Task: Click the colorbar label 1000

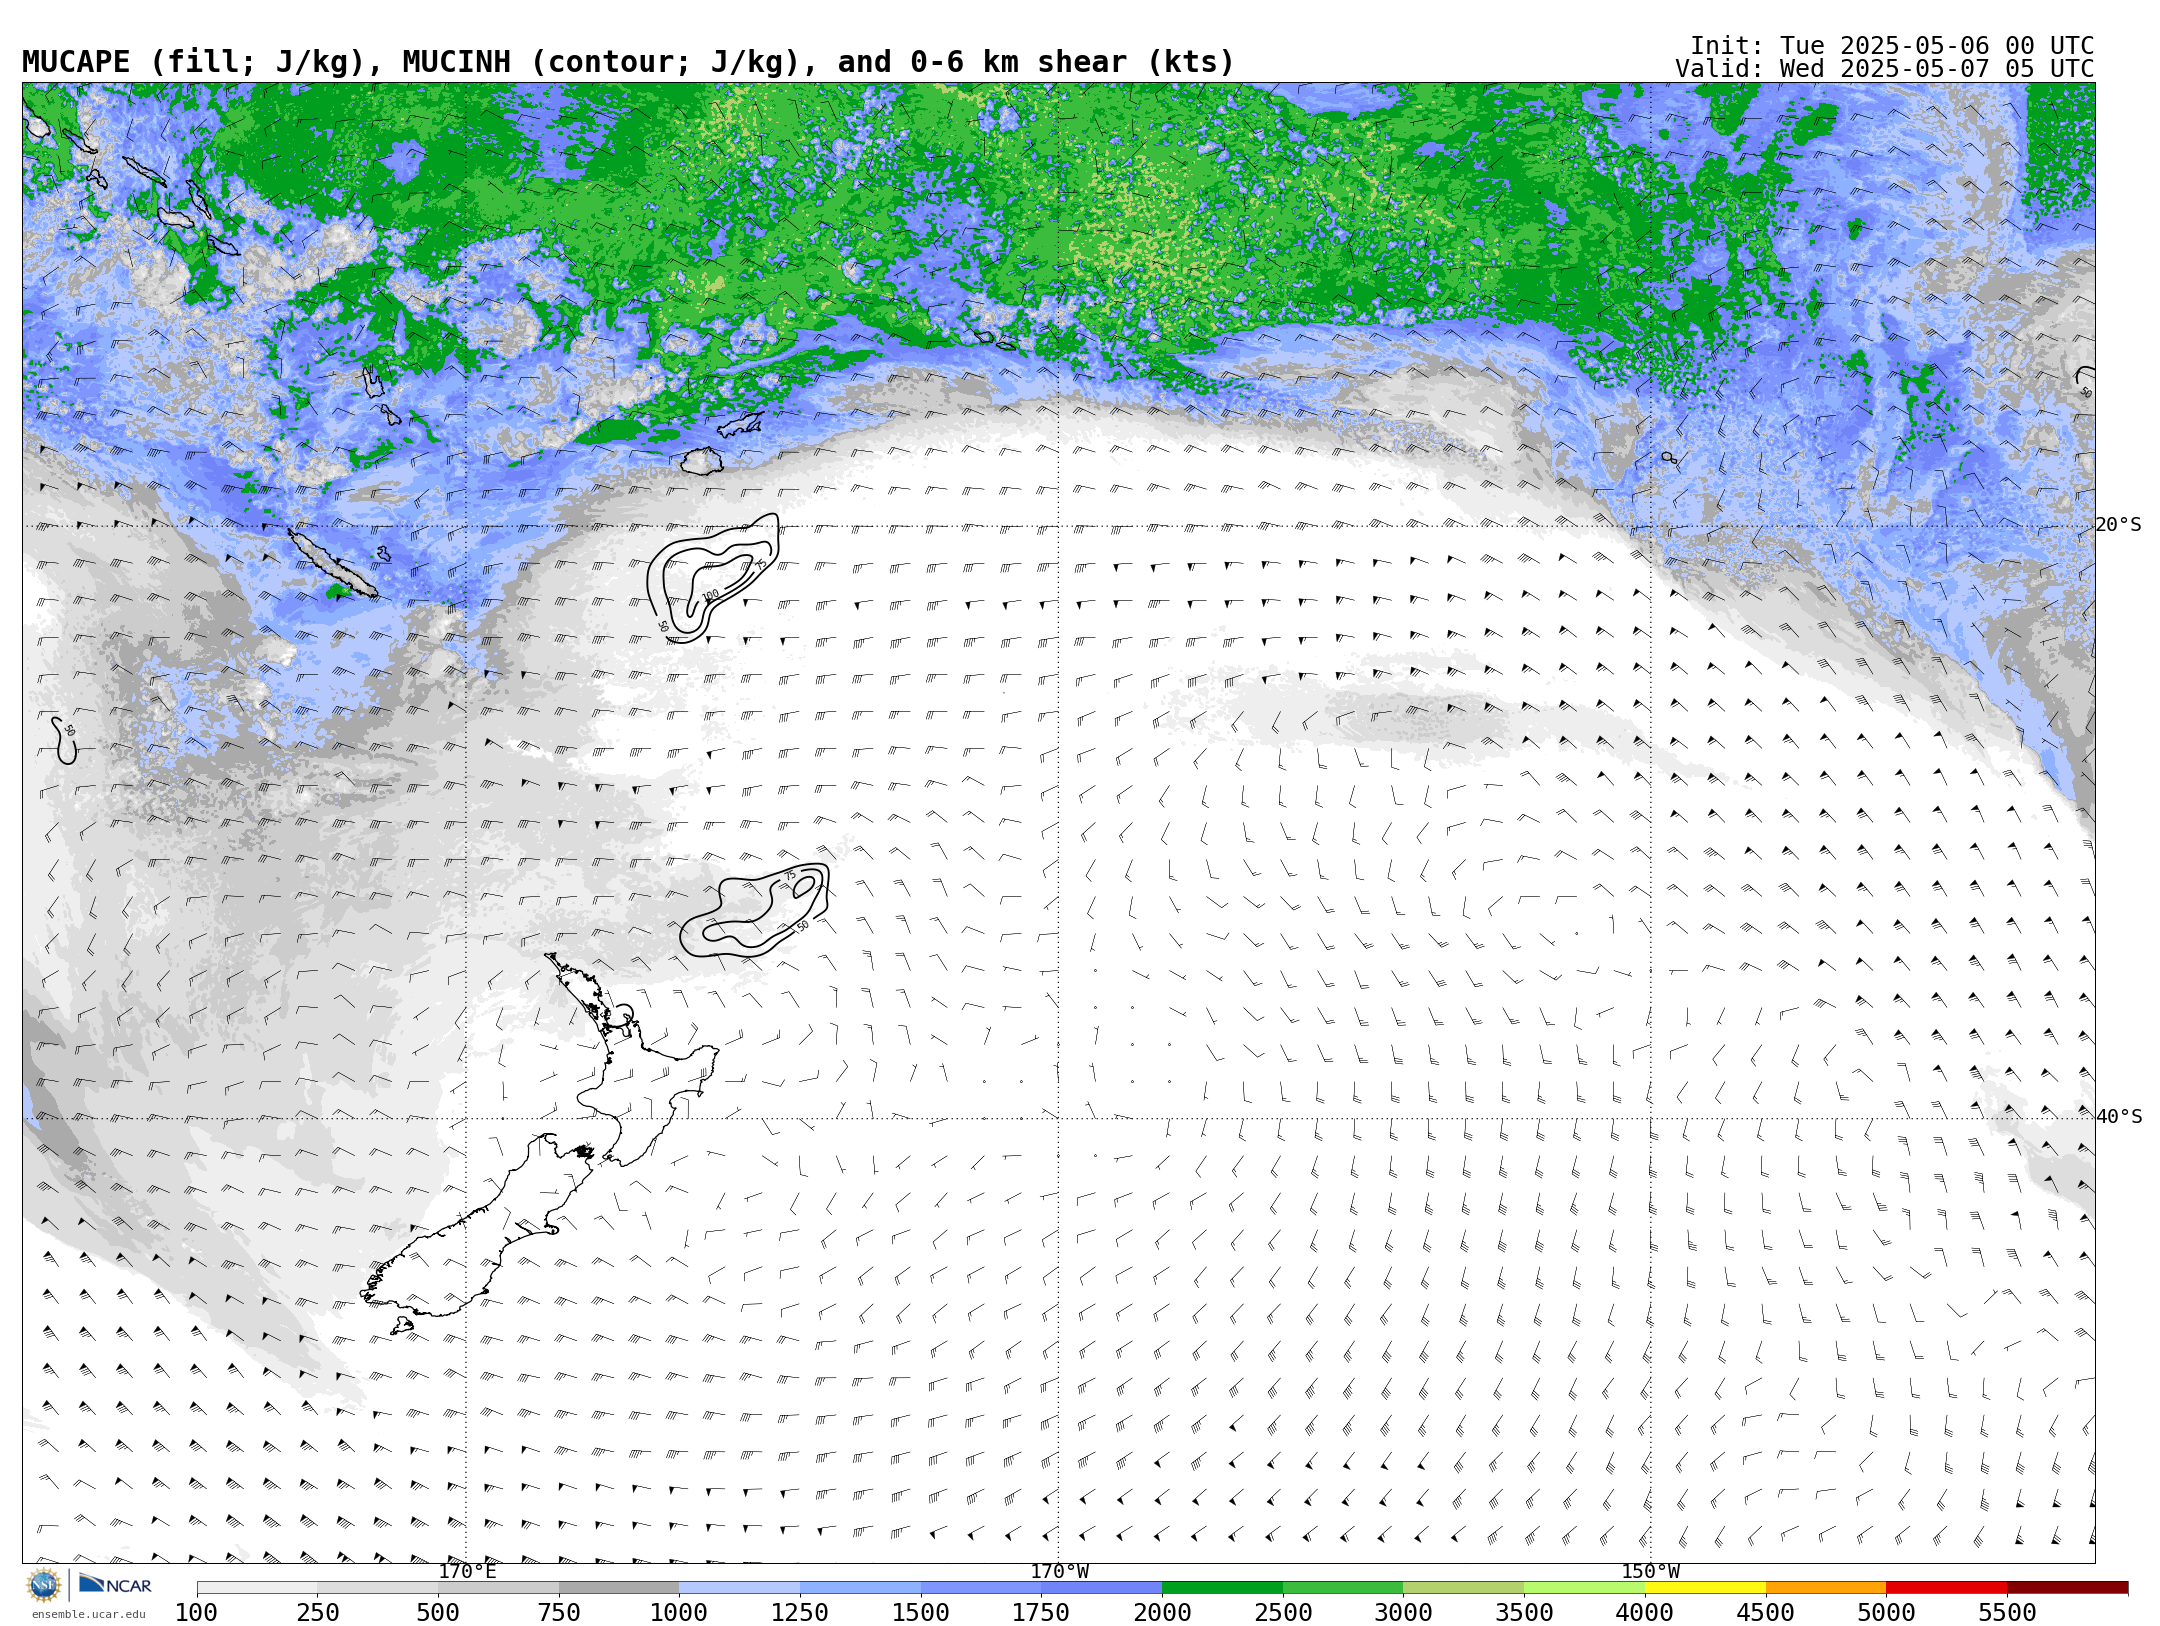Action: point(679,1613)
